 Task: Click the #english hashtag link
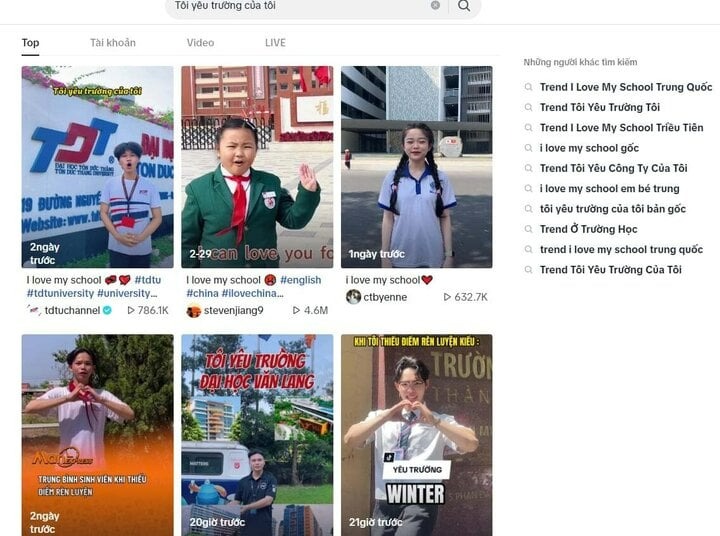[301, 280]
